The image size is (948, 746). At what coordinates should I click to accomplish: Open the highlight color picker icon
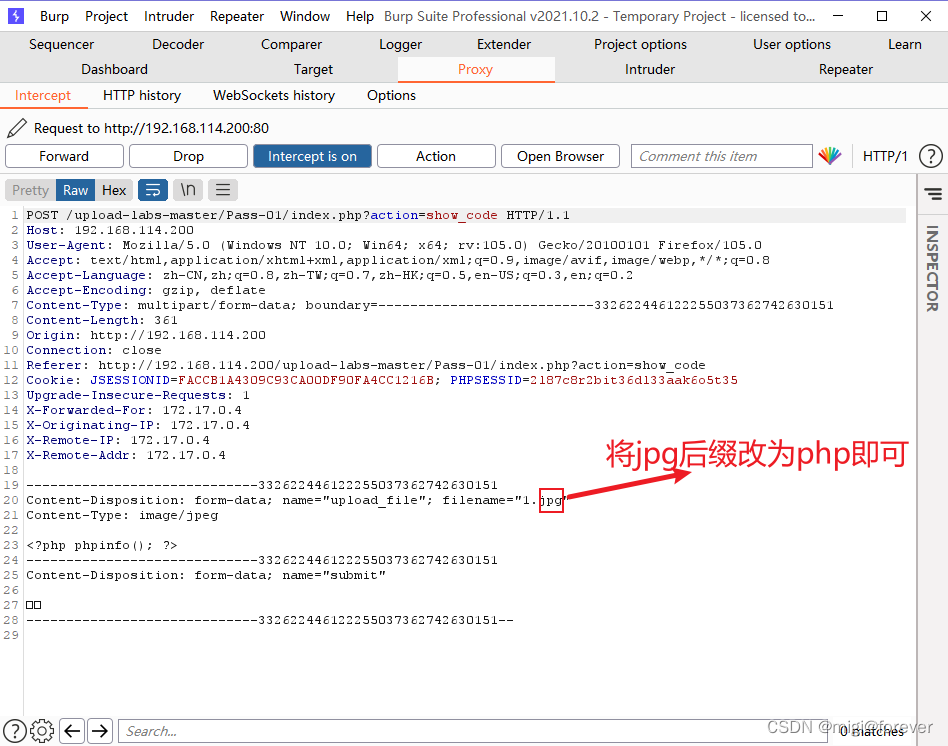tap(830, 156)
